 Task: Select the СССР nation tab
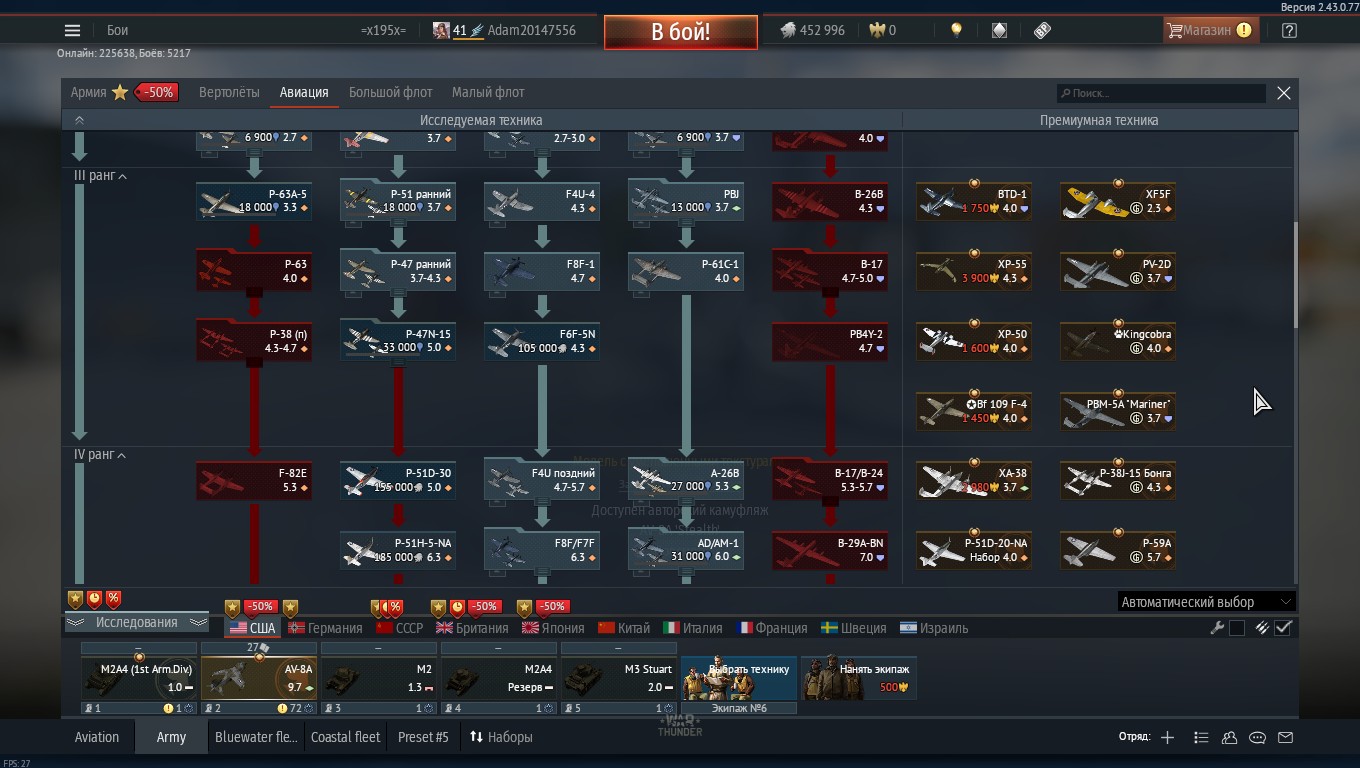click(x=399, y=628)
